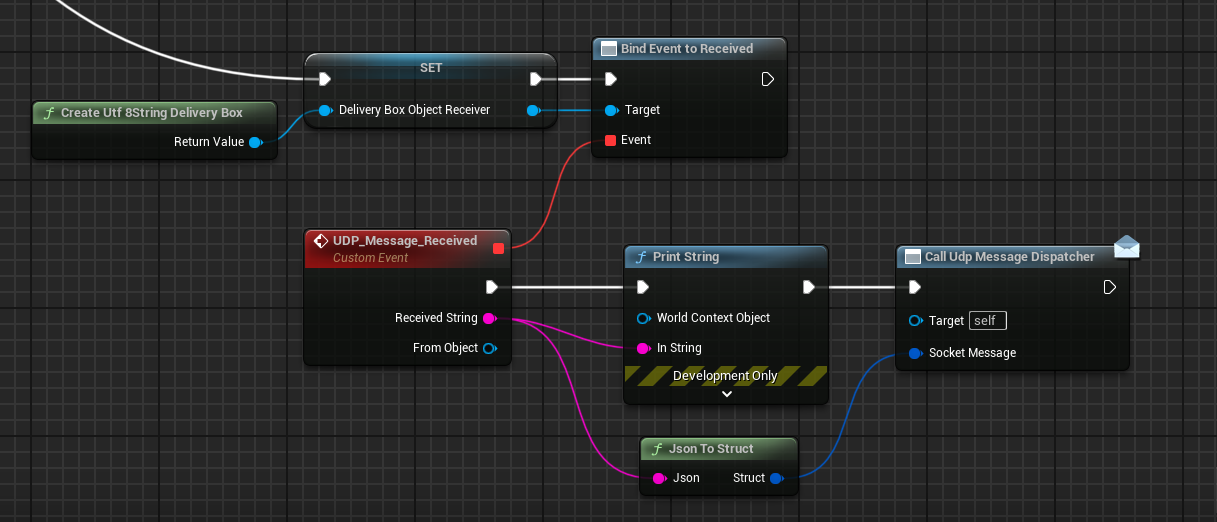Image resolution: width=1217 pixels, height=522 pixels.
Task: Click Print String function icon
Action: 640,257
